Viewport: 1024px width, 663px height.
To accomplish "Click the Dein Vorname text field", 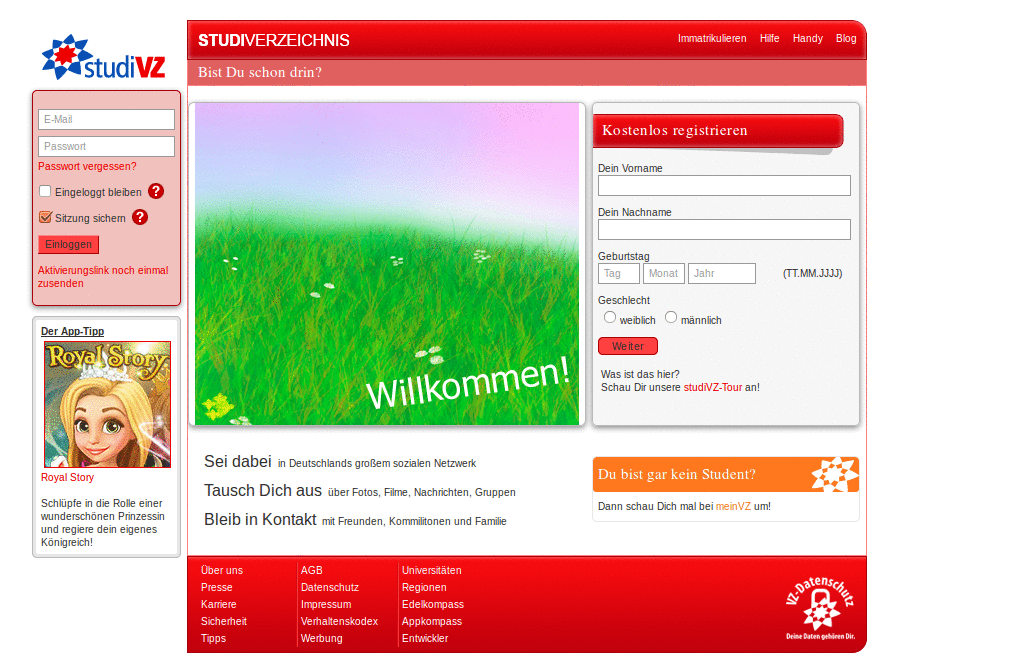I will pyautogui.click(x=724, y=186).
